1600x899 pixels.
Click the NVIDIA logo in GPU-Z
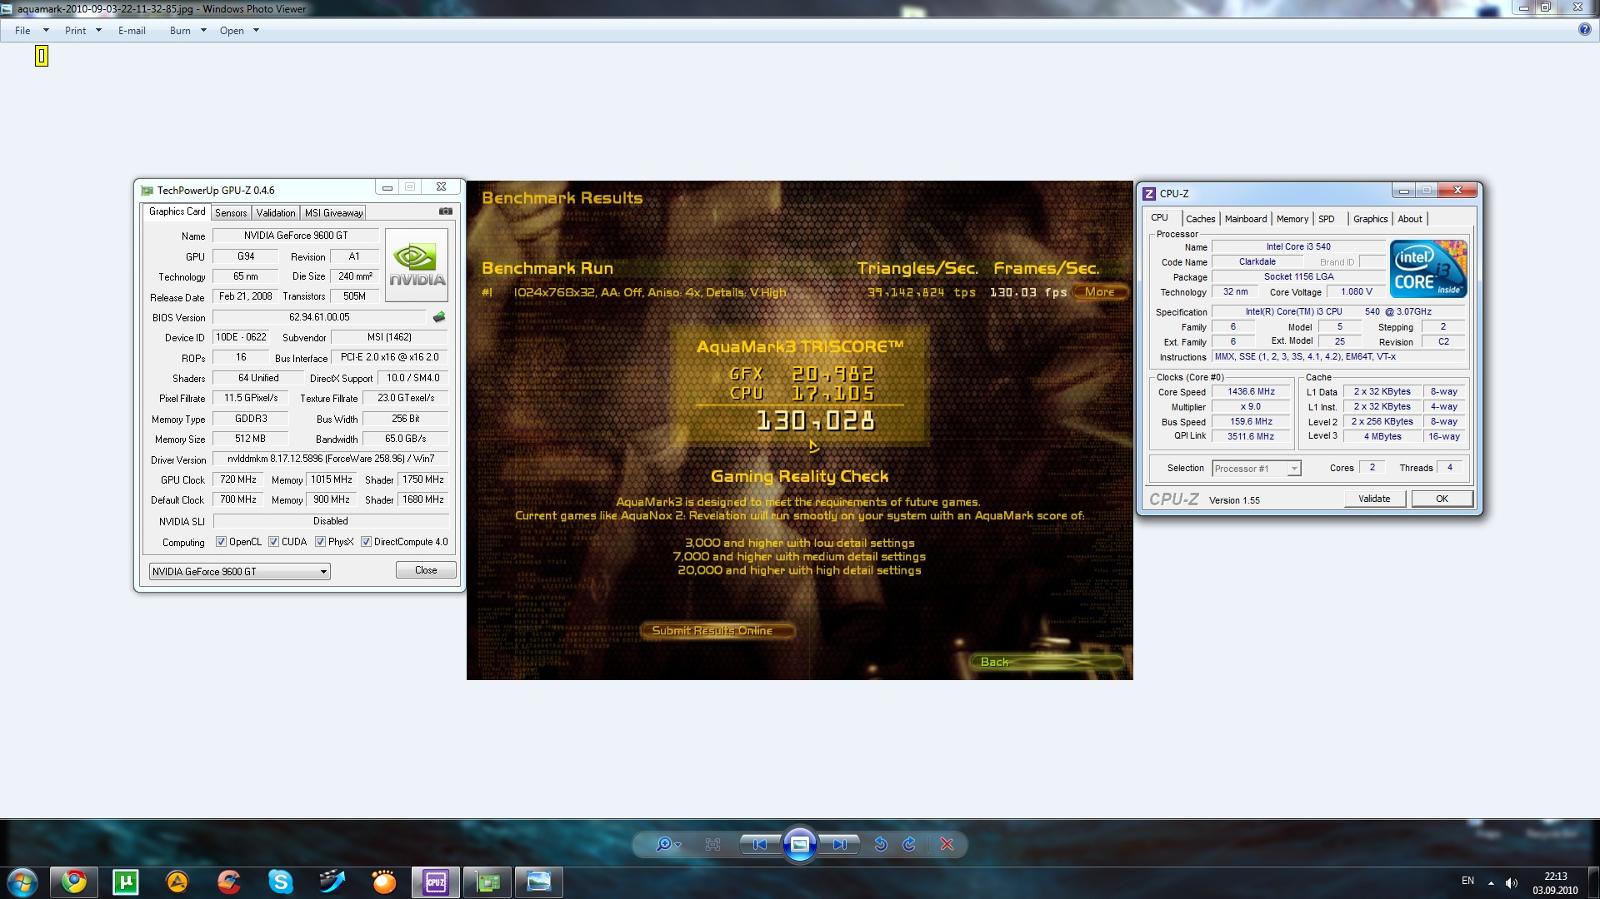coord(417,265)
